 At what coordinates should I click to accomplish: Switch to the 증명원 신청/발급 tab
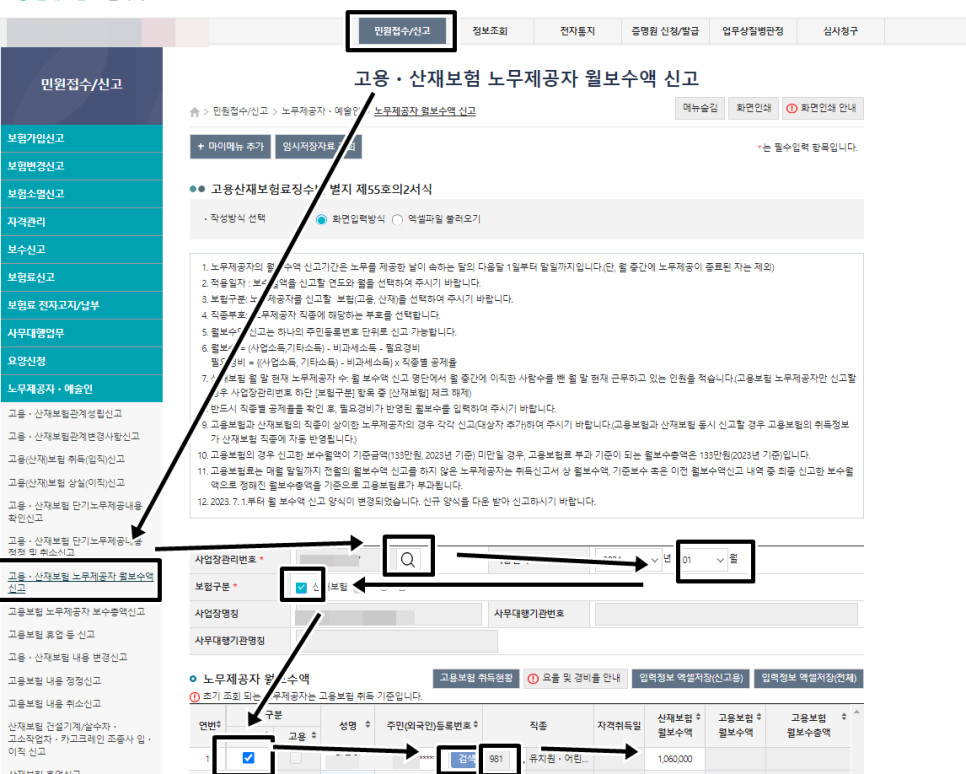pos(667,31)
